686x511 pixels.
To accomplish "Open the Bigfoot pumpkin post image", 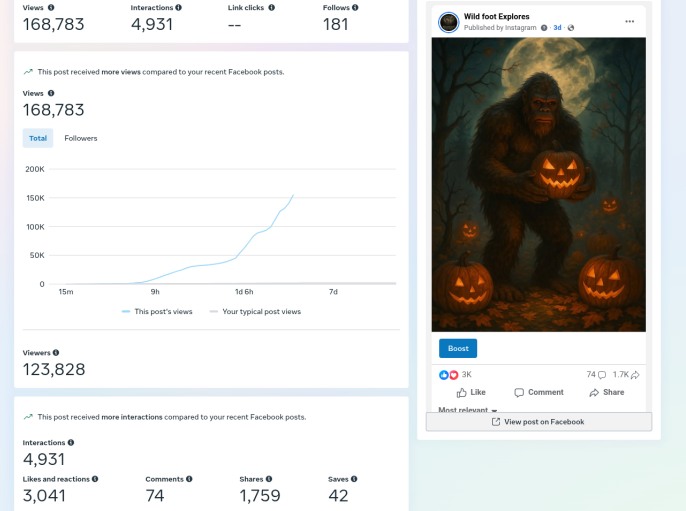I will coord(538,185).
